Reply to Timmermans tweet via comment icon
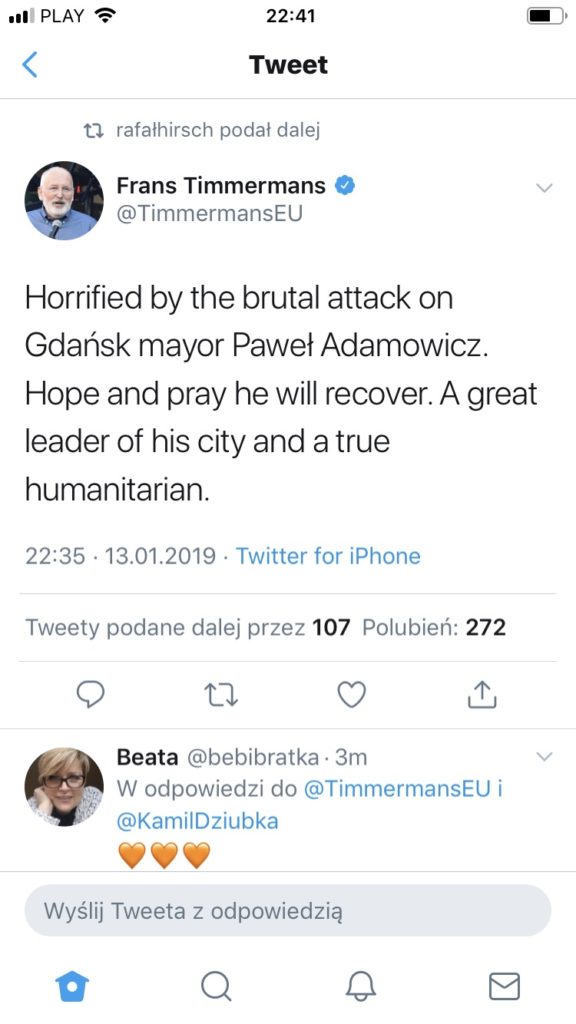Image resolution: width=576 pixels, height=1024 pixels. pos(91,696)
